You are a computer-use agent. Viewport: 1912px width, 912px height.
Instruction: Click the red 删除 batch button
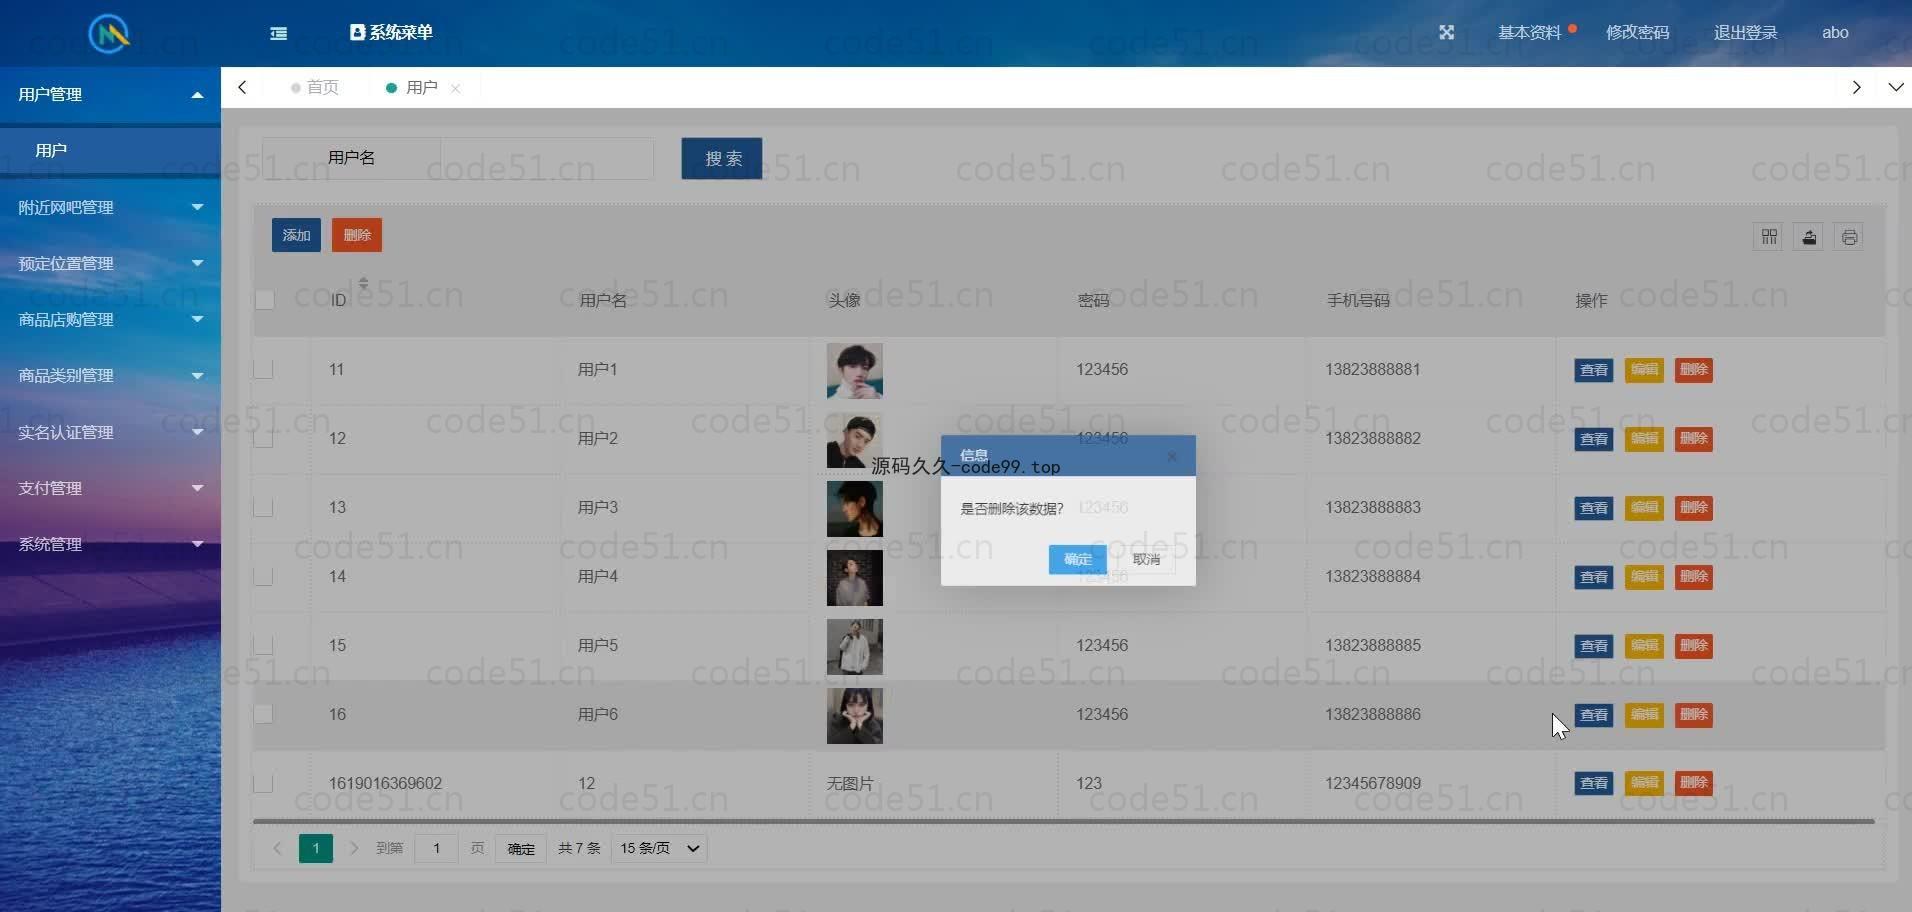(x=357, y=235)
